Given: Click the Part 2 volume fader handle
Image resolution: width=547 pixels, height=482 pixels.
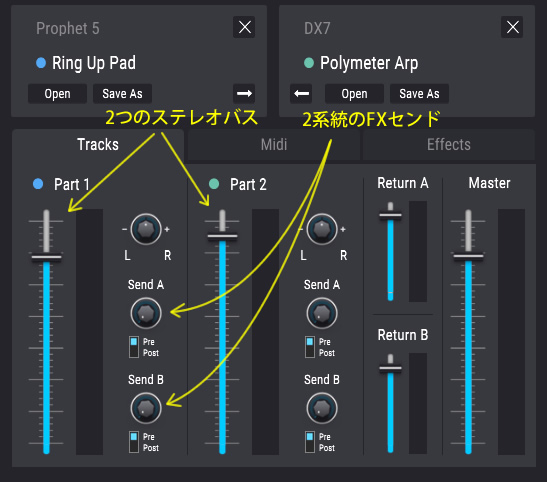Looking at the screenshot, I should coord(222,236).
